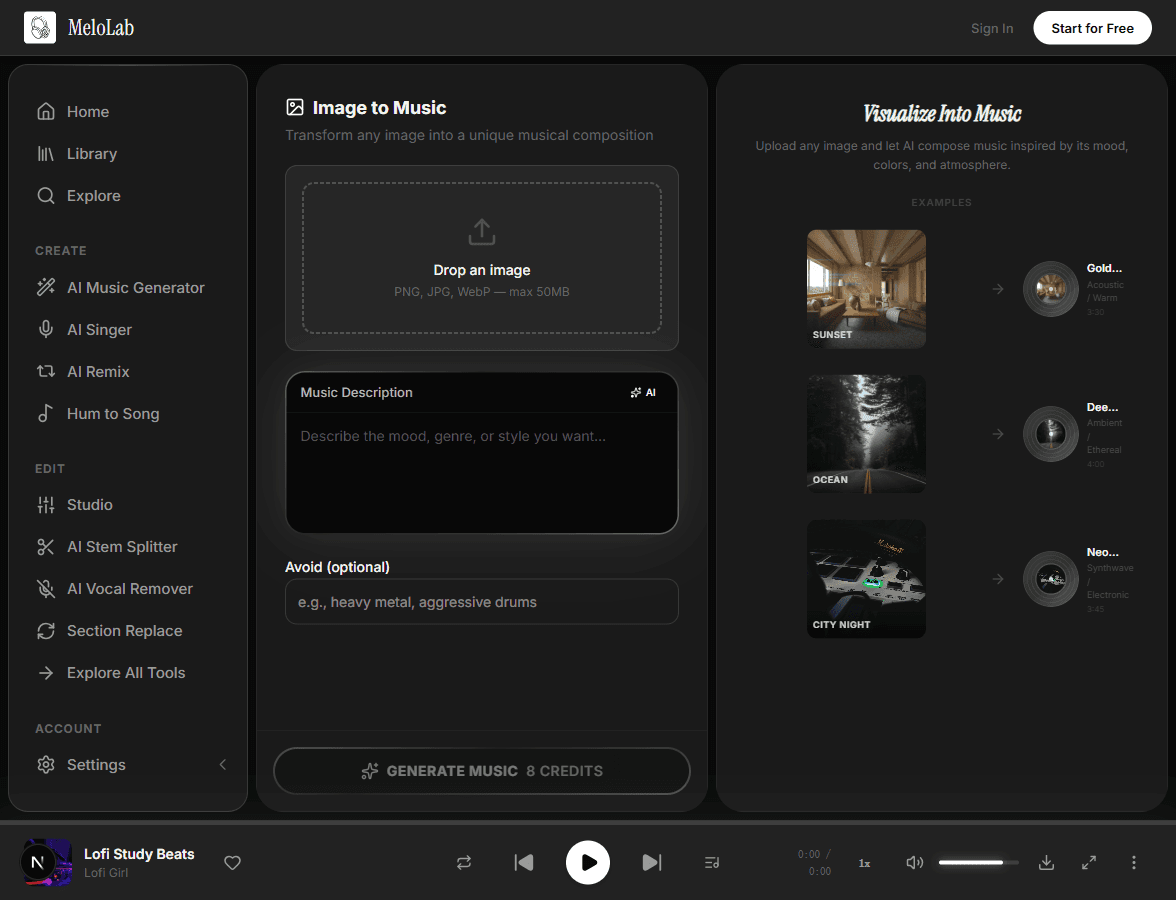This screenshot has height=900, width=1176.
Task: Click the track progress bar
Action: [588, 823]
